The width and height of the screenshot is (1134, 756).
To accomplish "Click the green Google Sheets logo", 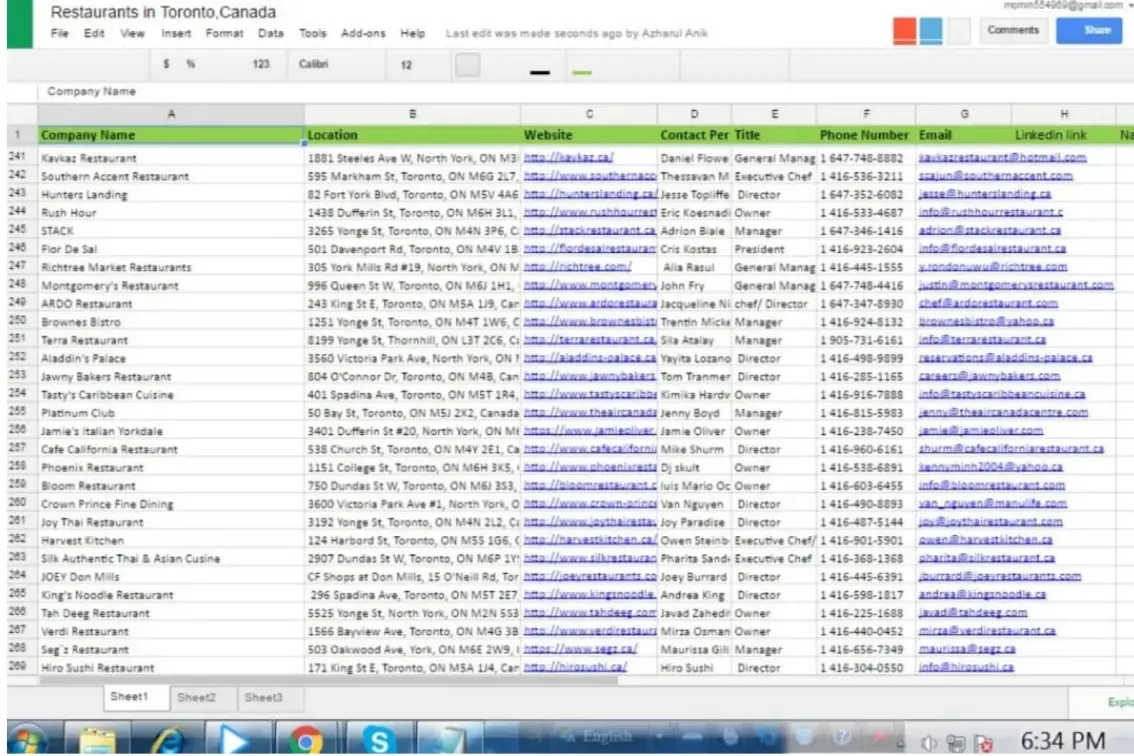I will (20, 23).
